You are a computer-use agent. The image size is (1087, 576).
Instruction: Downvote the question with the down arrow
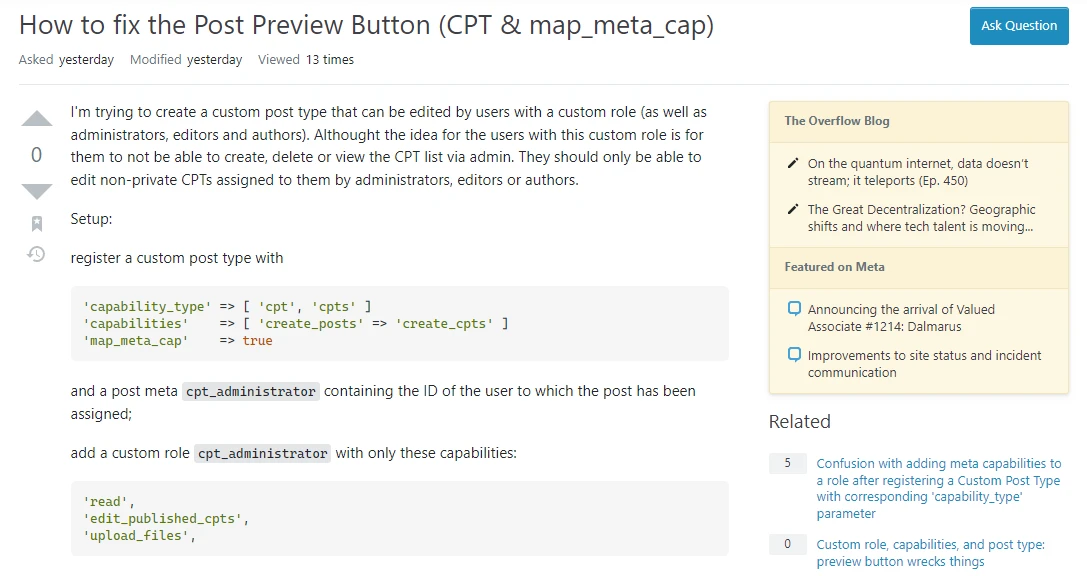[37, 191]
